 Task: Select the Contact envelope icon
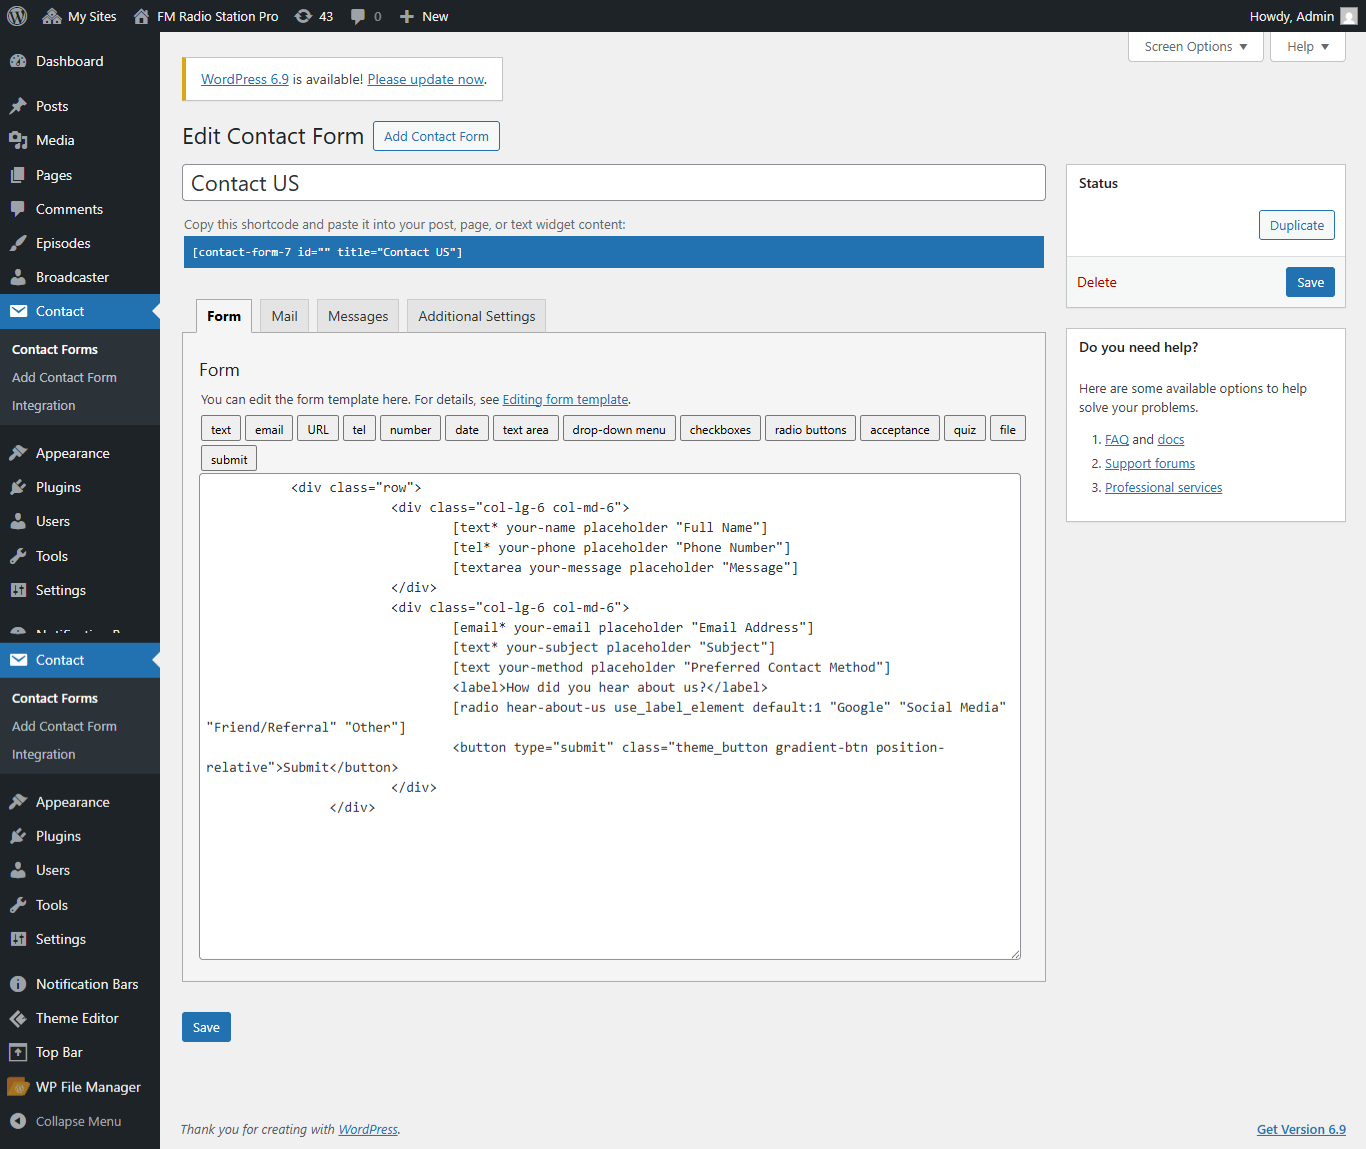[18, 311]
